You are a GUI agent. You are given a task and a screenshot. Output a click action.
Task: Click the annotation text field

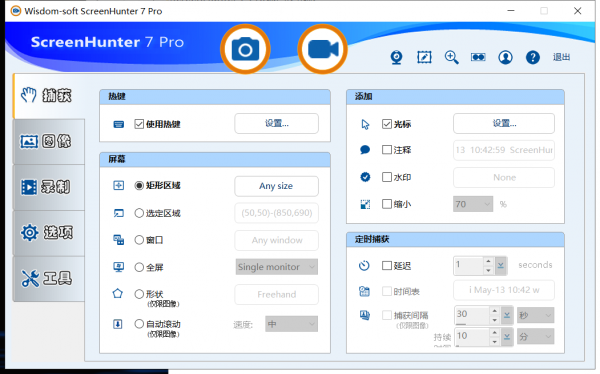[504, 150]
